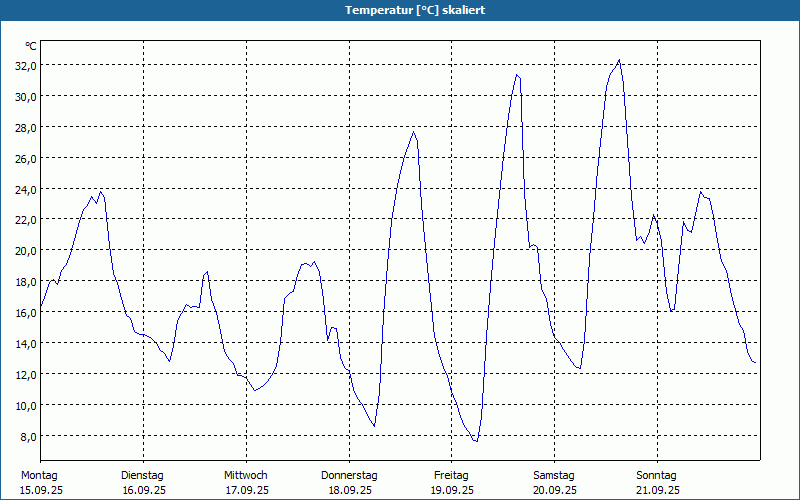Screen dimensions: 800x500
Task: Click the chart title 'Temperatur [°C] skaliert'
Action: (415, 10)
